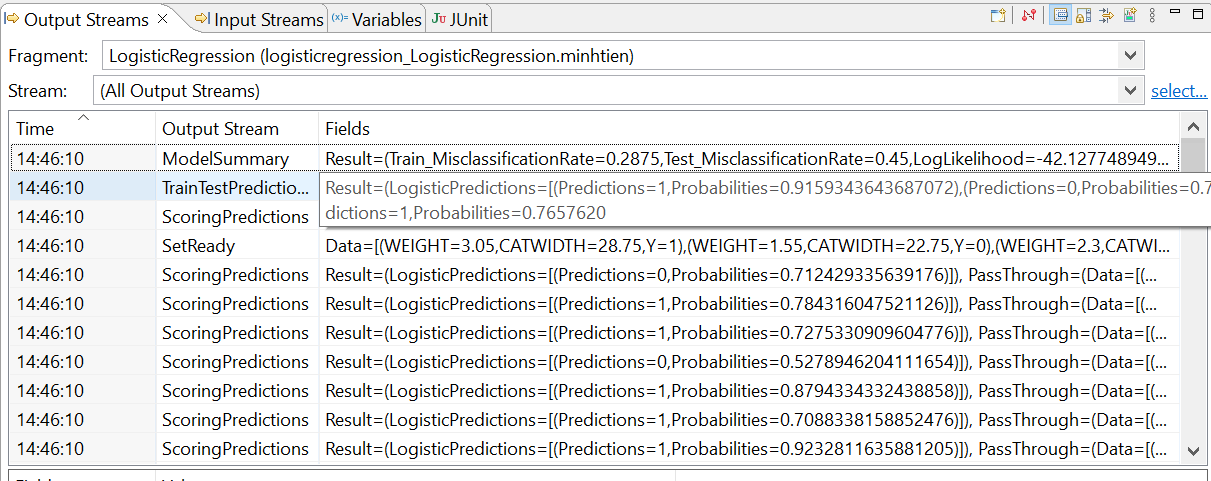This screenshot has height=481, width=1211.
Task: Sort by the Time column header
Action: click(x=82, y=128)
